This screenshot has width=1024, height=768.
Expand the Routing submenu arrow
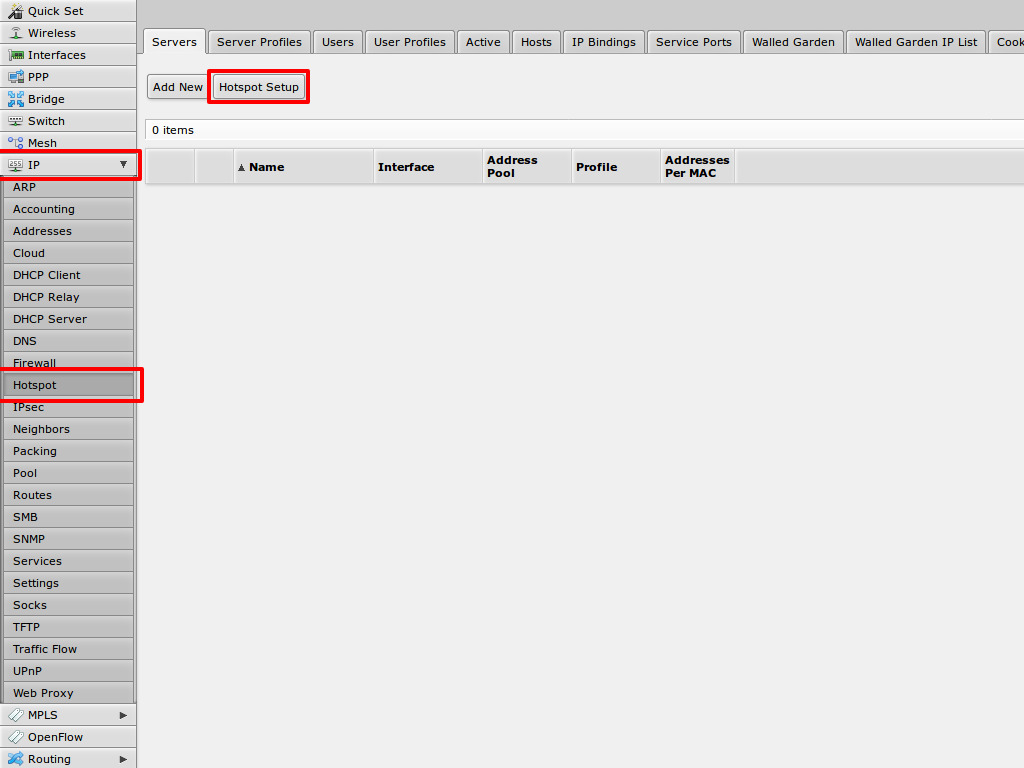tap(123, 759)
